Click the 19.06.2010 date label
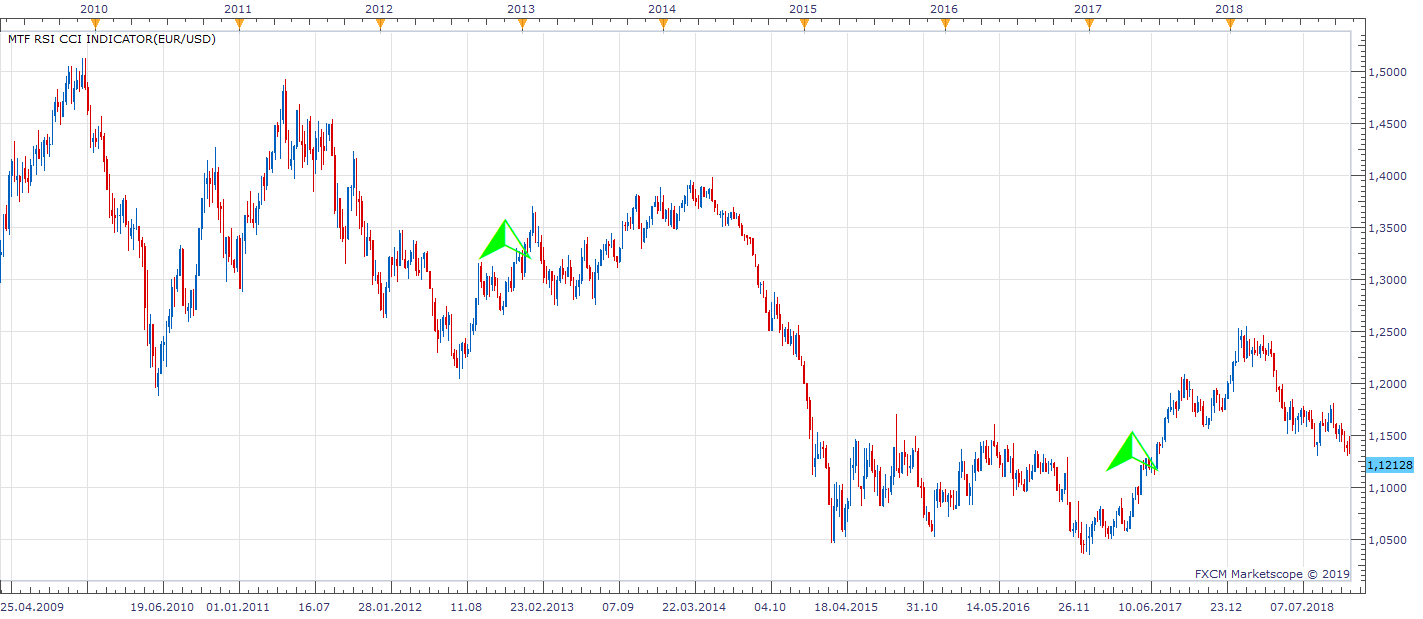Viewport: 1423px width, 619px height. click(162, 607)
